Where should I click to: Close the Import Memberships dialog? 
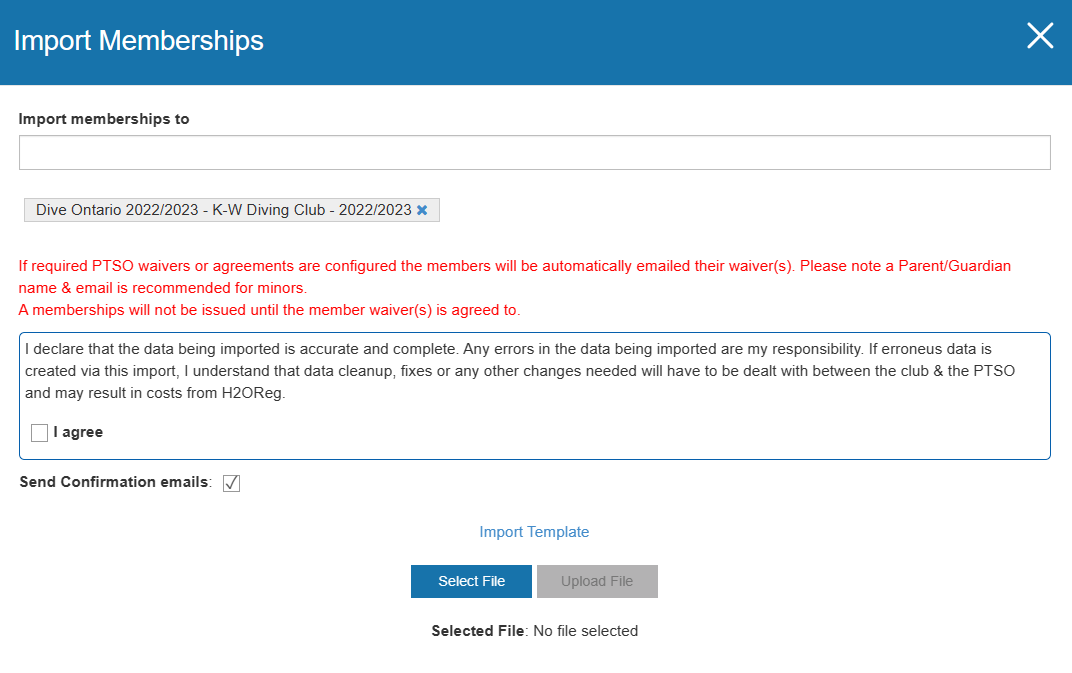[1040, 37]
